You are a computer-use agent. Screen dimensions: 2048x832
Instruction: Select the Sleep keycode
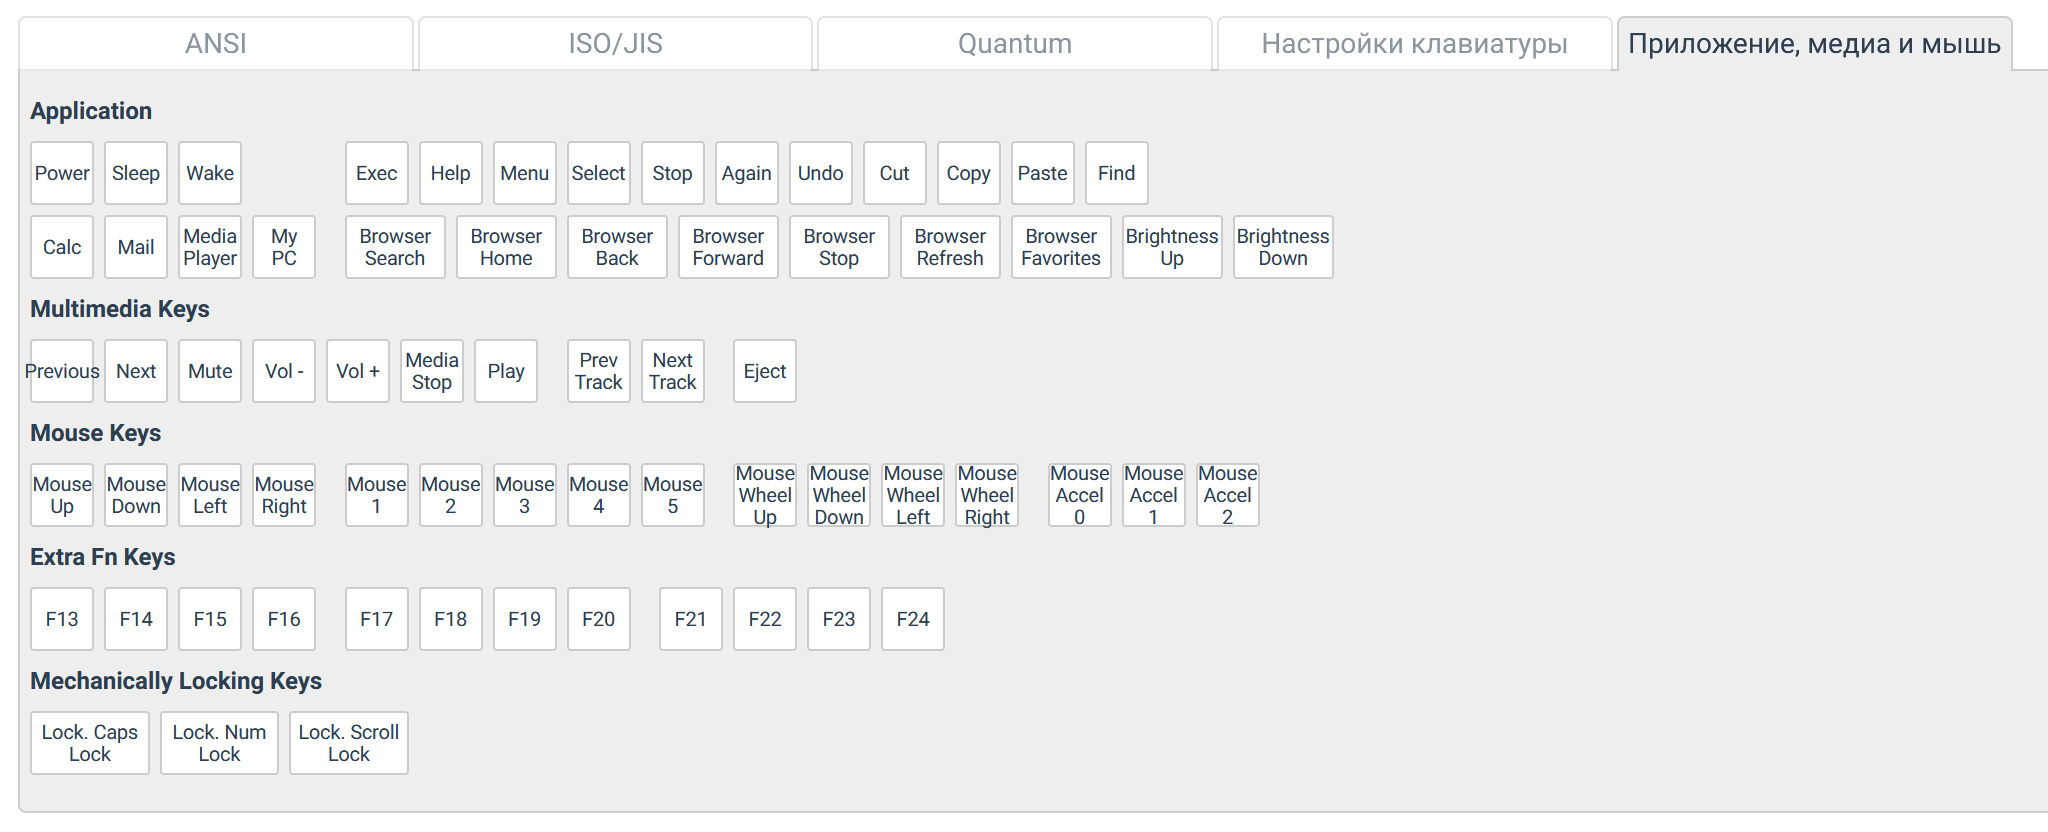pyautogui.click(x=136, y=173)
